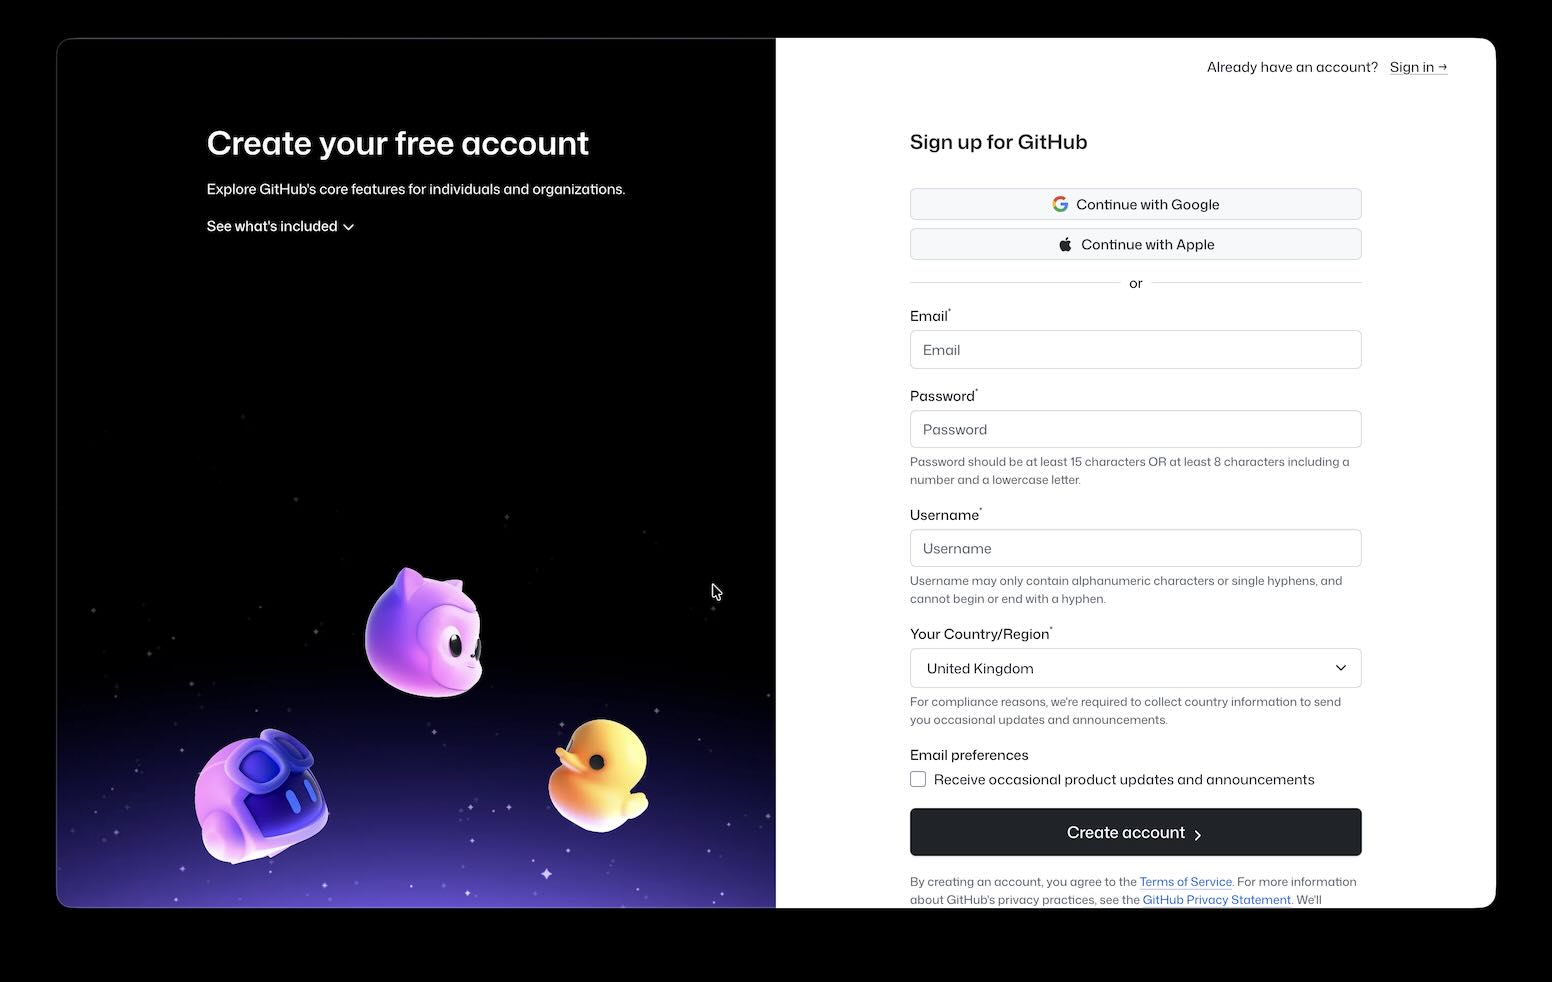Enable product updates and announcements checkbox
The height and width of the screenshot is (982, 1552).
[x=918, y=780]
